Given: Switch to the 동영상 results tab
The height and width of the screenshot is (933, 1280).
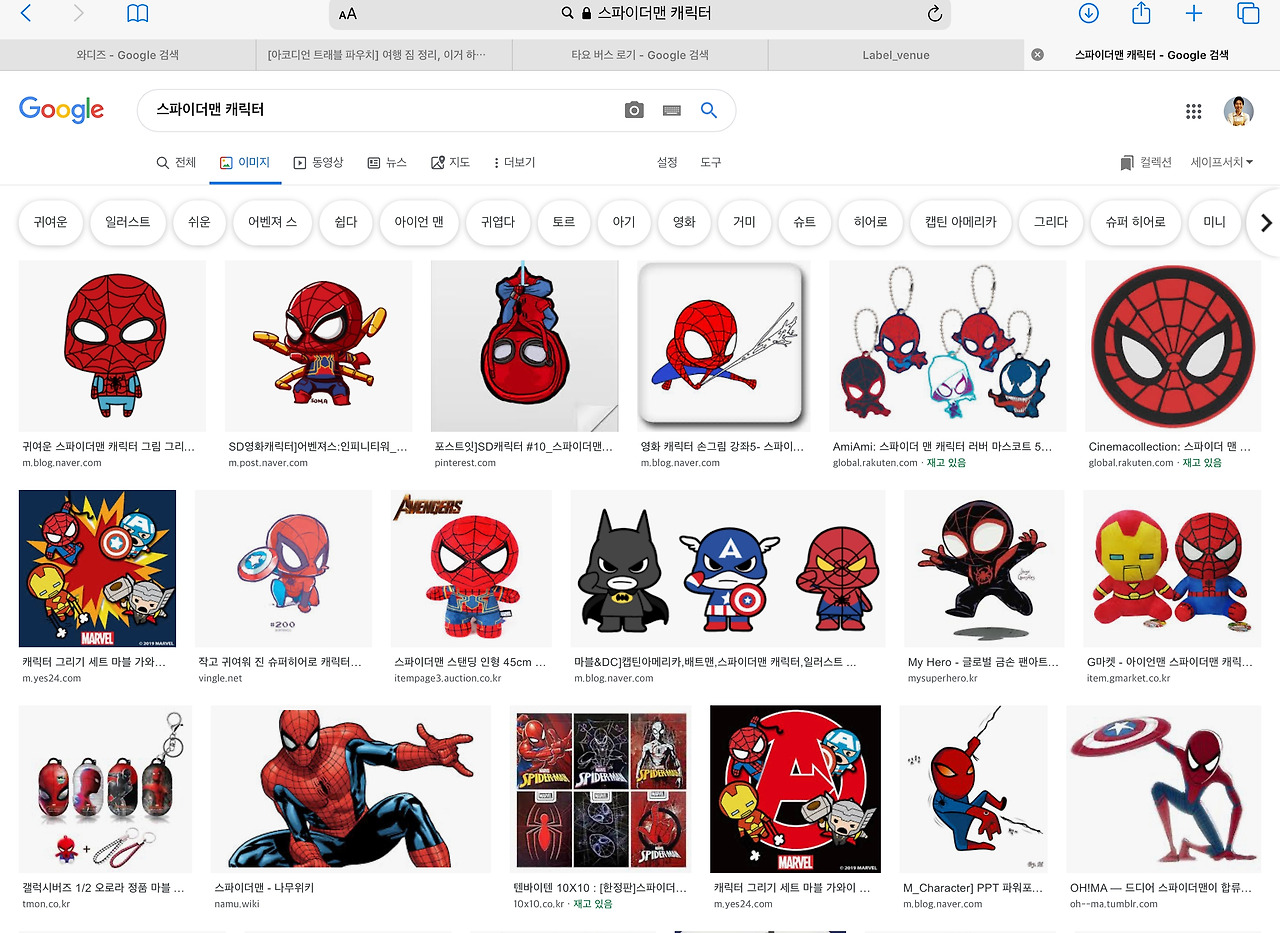Looking at the screenshot, I should coord(318,162).
